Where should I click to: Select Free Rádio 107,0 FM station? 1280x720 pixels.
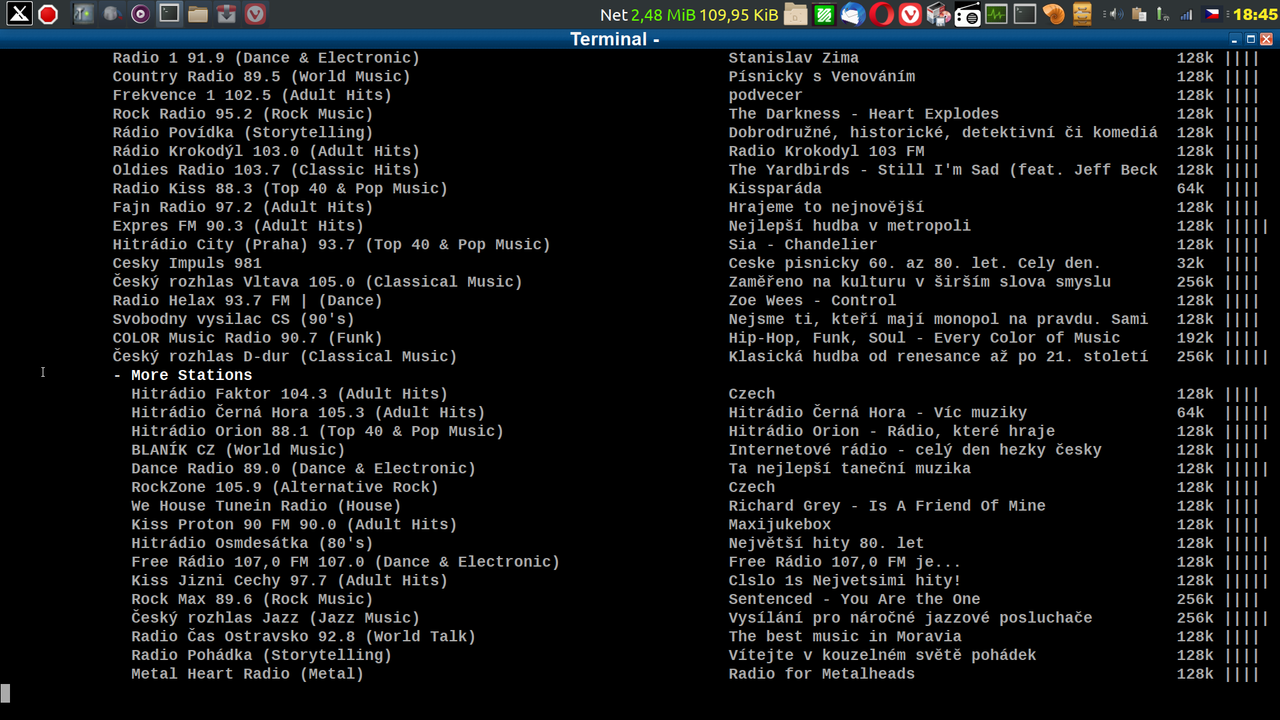coord(346,562)
